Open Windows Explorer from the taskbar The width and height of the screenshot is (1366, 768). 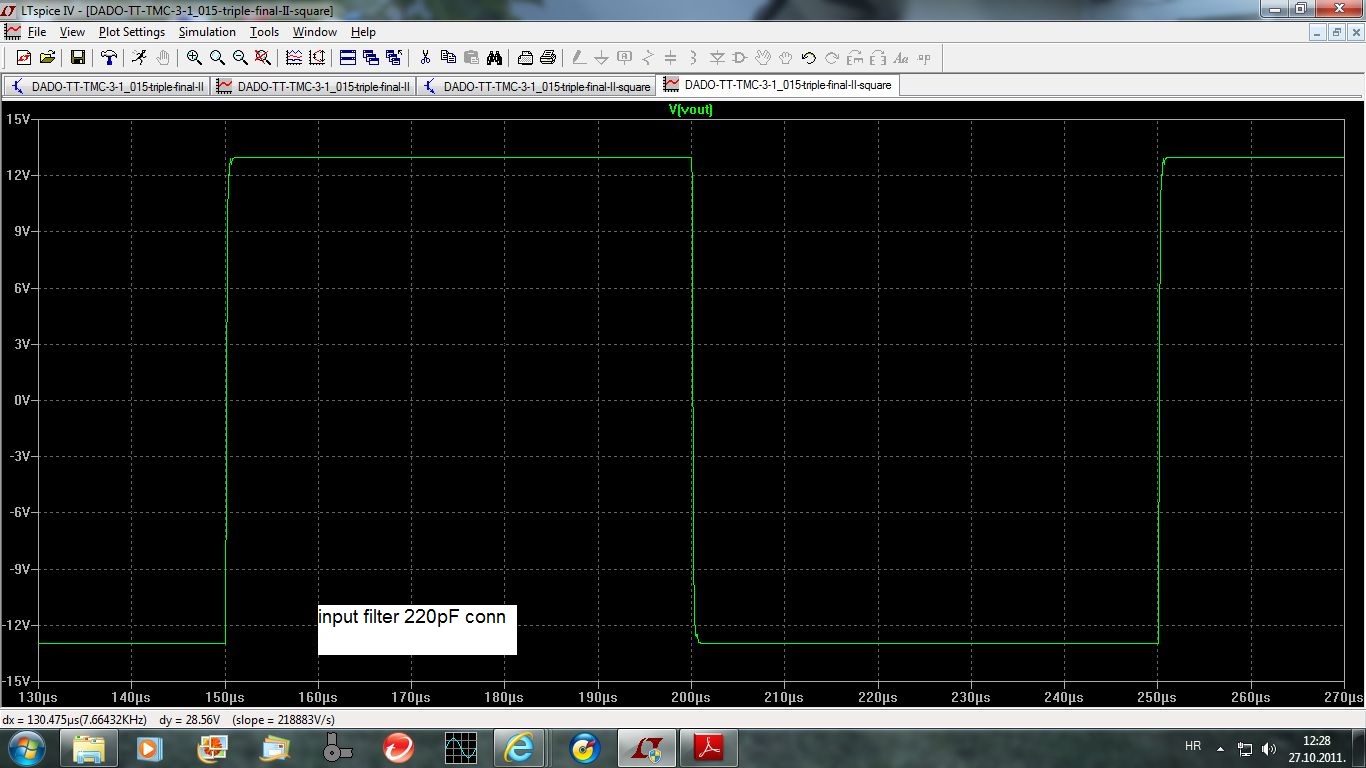89,747
